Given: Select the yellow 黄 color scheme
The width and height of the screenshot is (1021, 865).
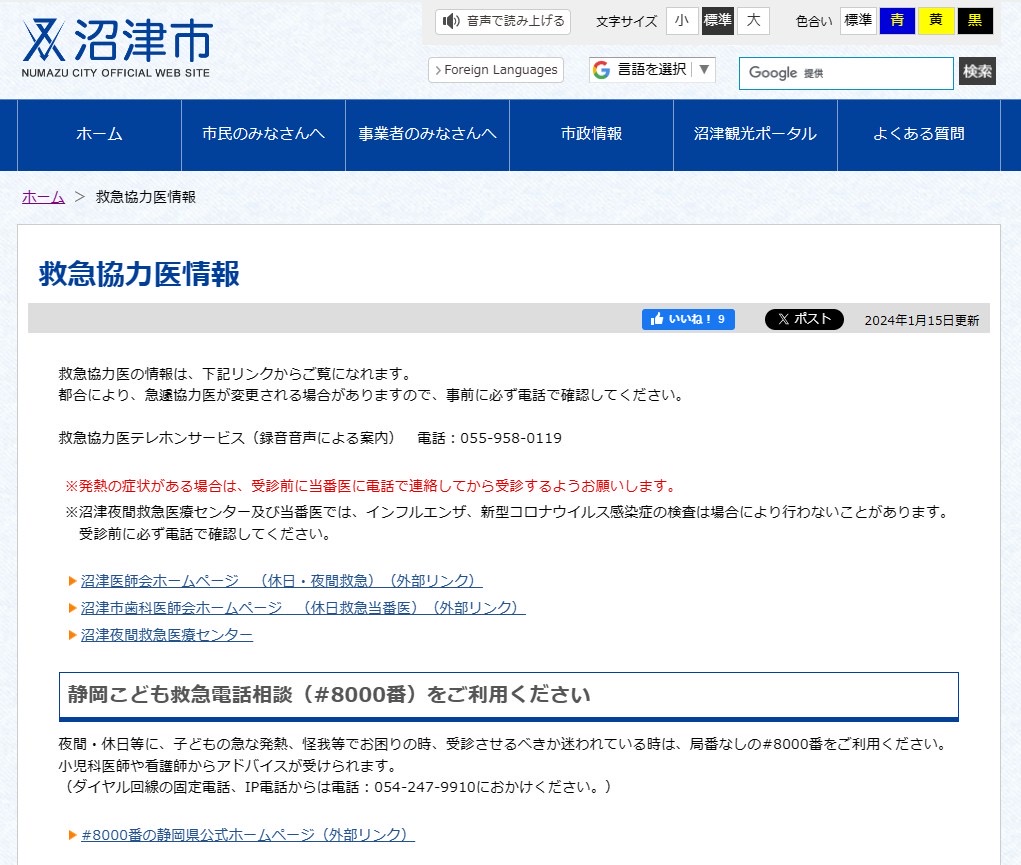Looking at the screenshot, I should (936, 21).
